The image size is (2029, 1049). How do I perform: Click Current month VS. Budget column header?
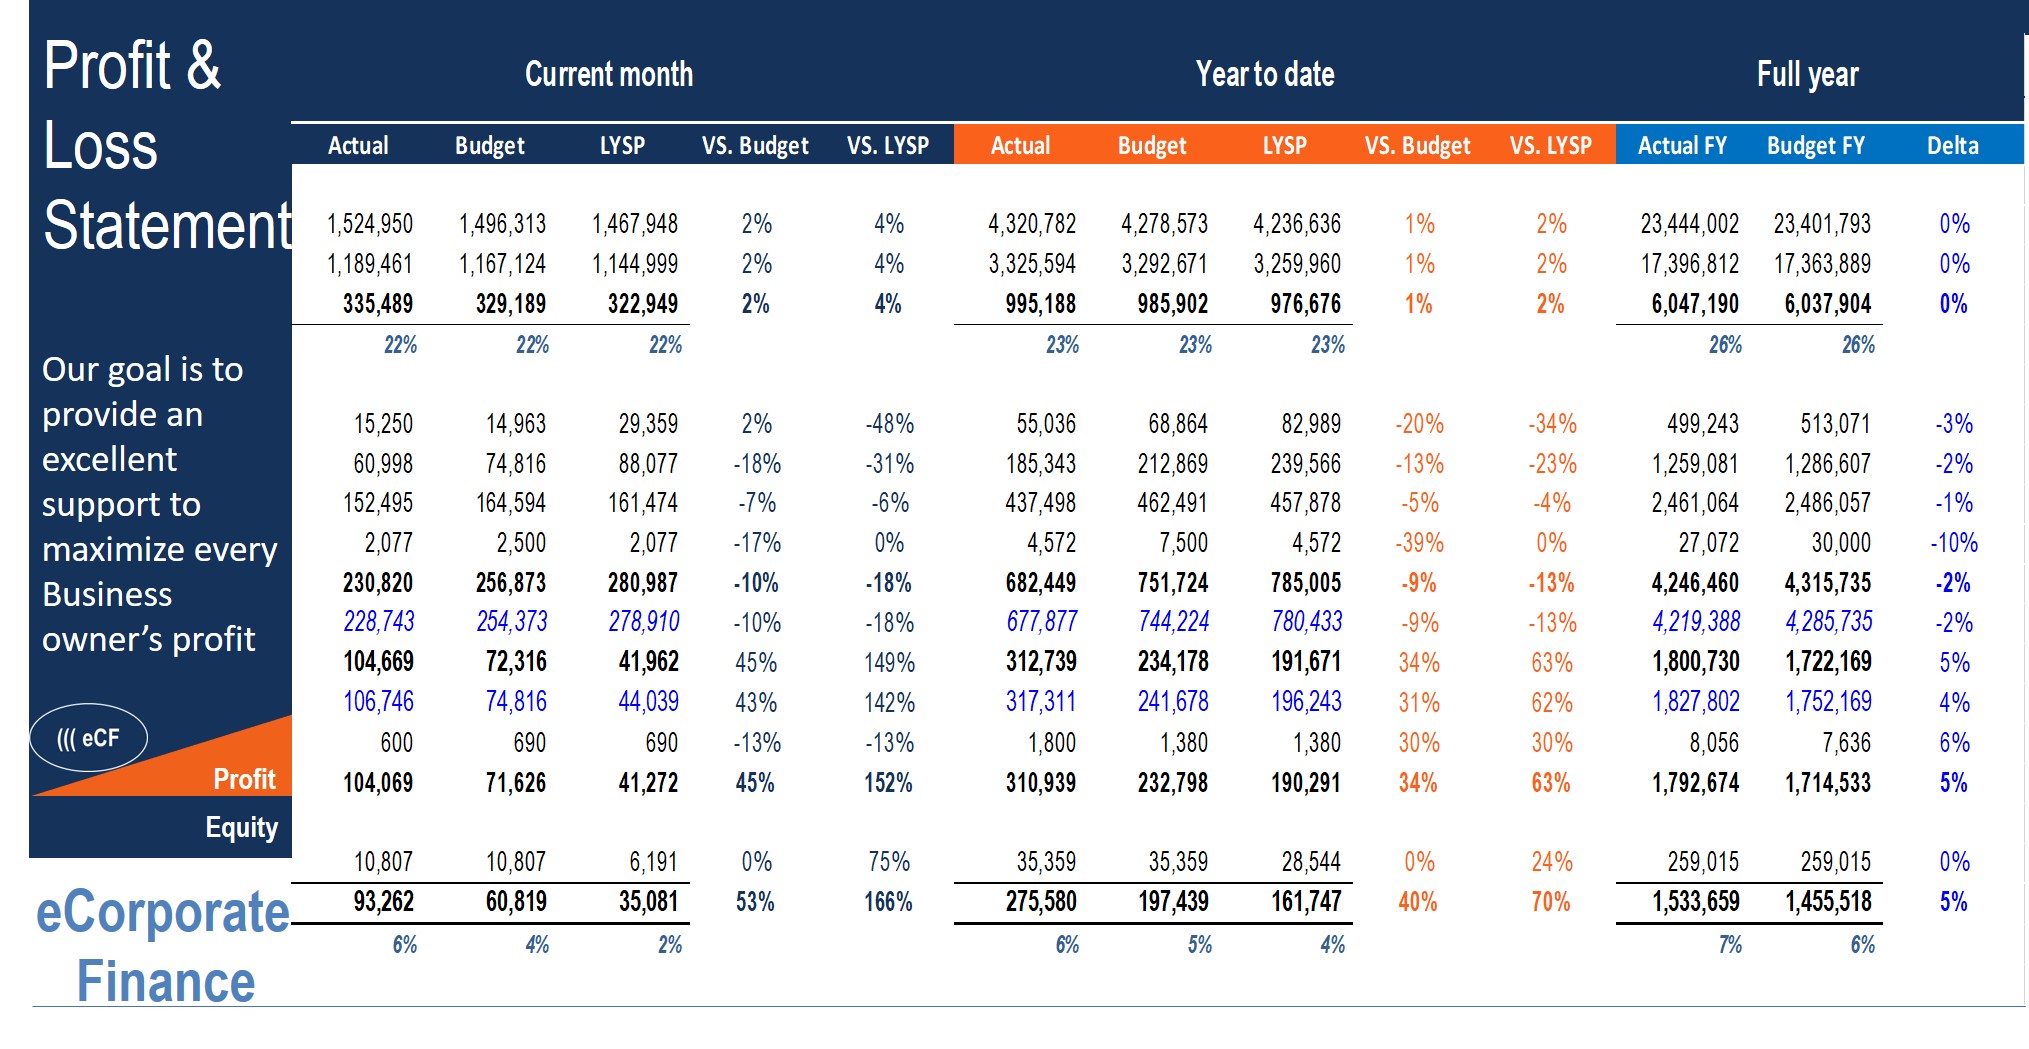[755, 146]
